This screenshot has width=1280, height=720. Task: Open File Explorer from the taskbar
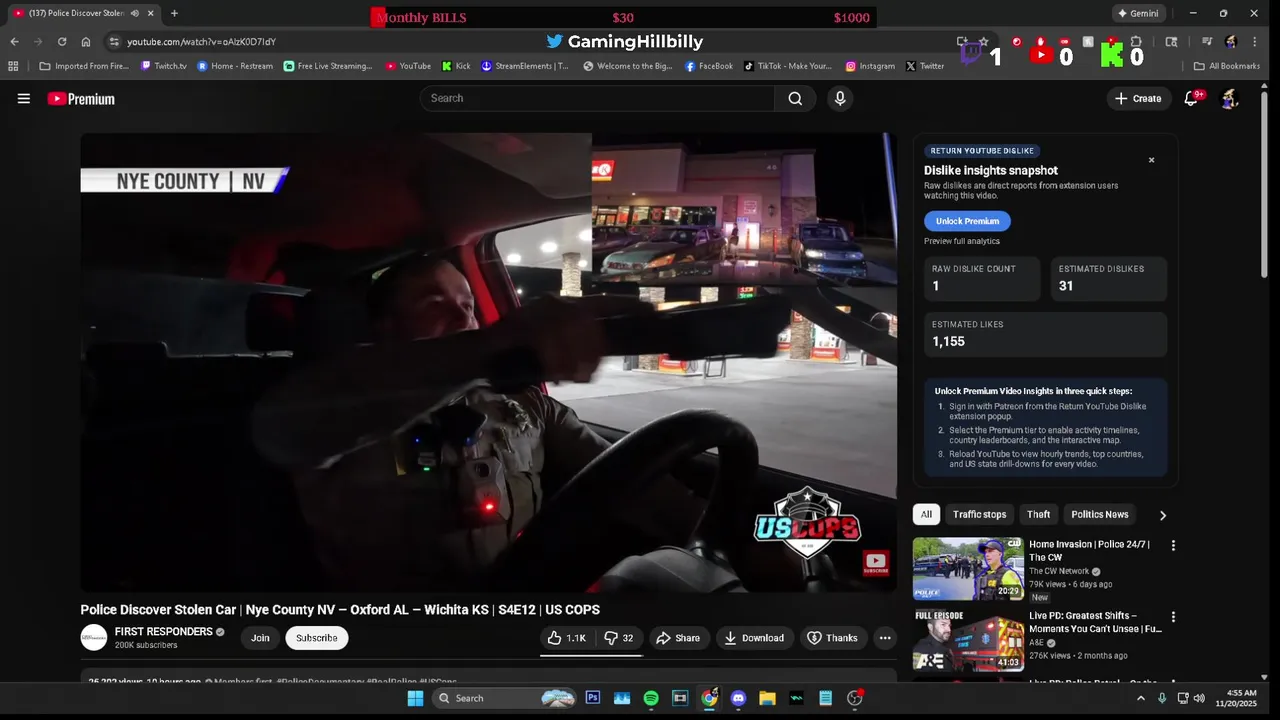[x=767, y=698]
